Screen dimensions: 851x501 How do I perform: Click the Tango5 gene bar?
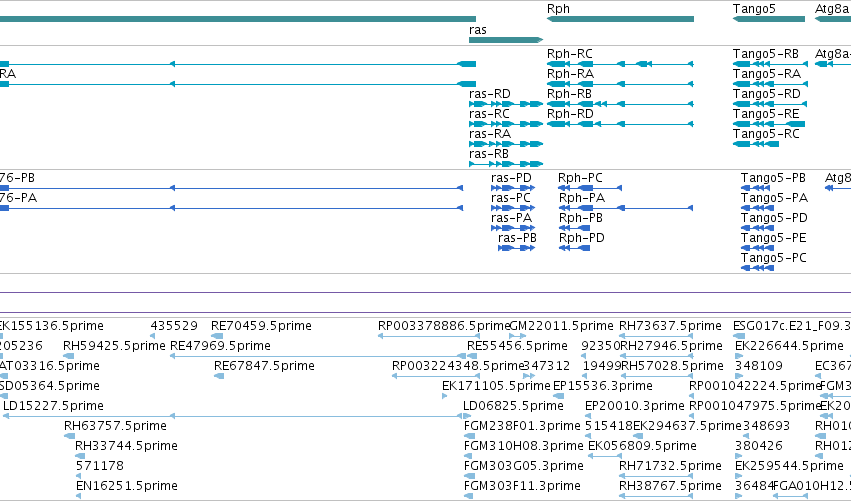769,19
